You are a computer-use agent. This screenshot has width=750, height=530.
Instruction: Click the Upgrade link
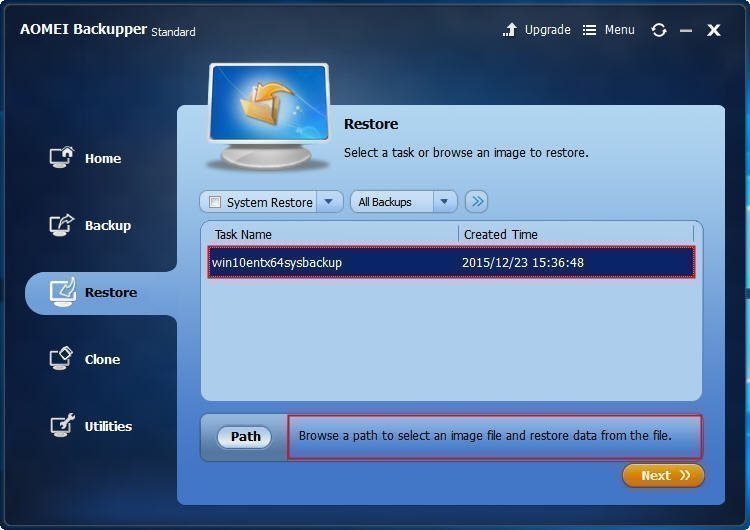click(547, 30)
